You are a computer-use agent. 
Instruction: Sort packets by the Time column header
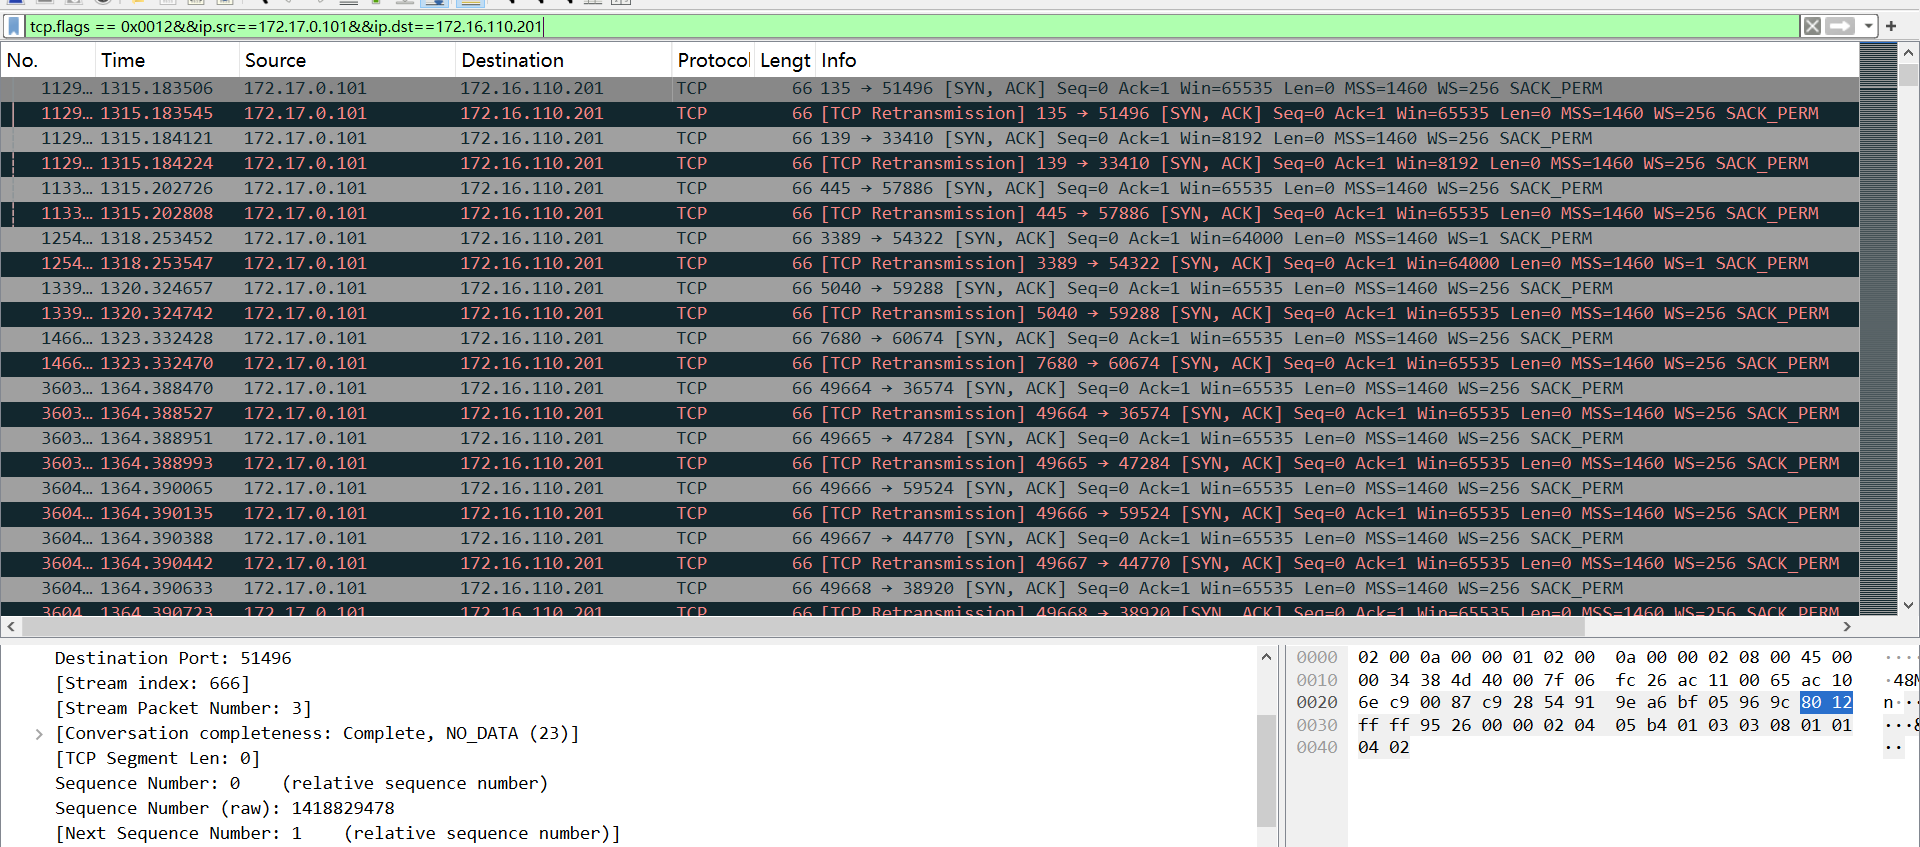click(x=123, y=60)
